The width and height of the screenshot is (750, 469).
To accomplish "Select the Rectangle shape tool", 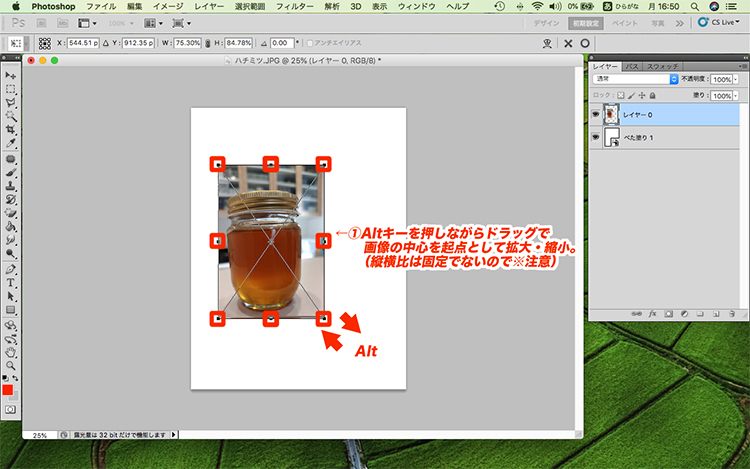I will pos(11,310).
